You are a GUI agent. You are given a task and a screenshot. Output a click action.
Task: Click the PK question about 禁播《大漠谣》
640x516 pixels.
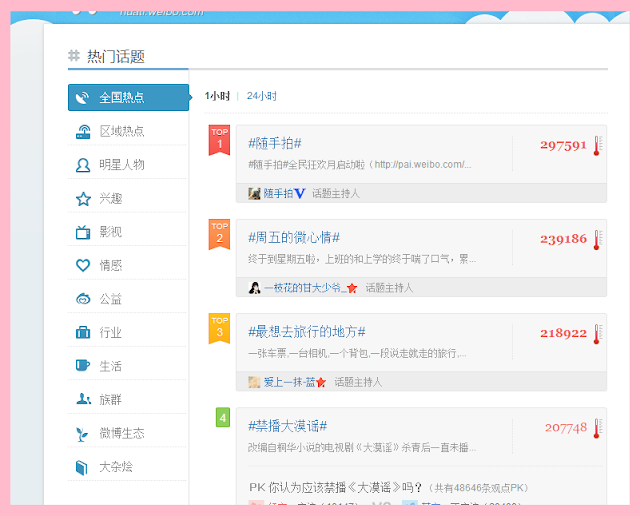point(335,487)
